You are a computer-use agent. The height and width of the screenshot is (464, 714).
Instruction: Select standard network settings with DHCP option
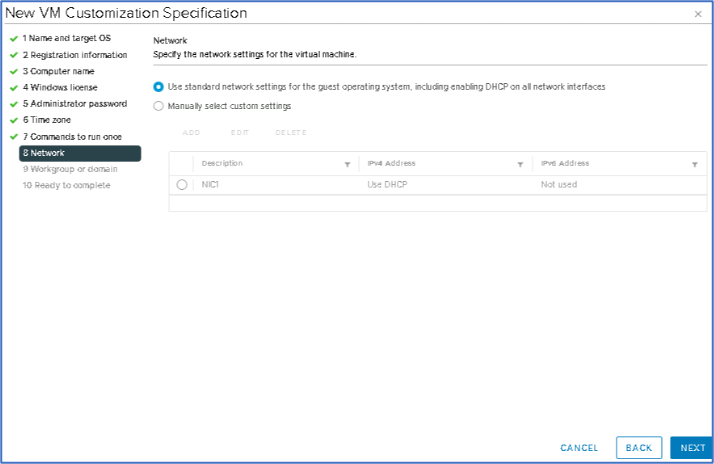(x=159, y=87)
